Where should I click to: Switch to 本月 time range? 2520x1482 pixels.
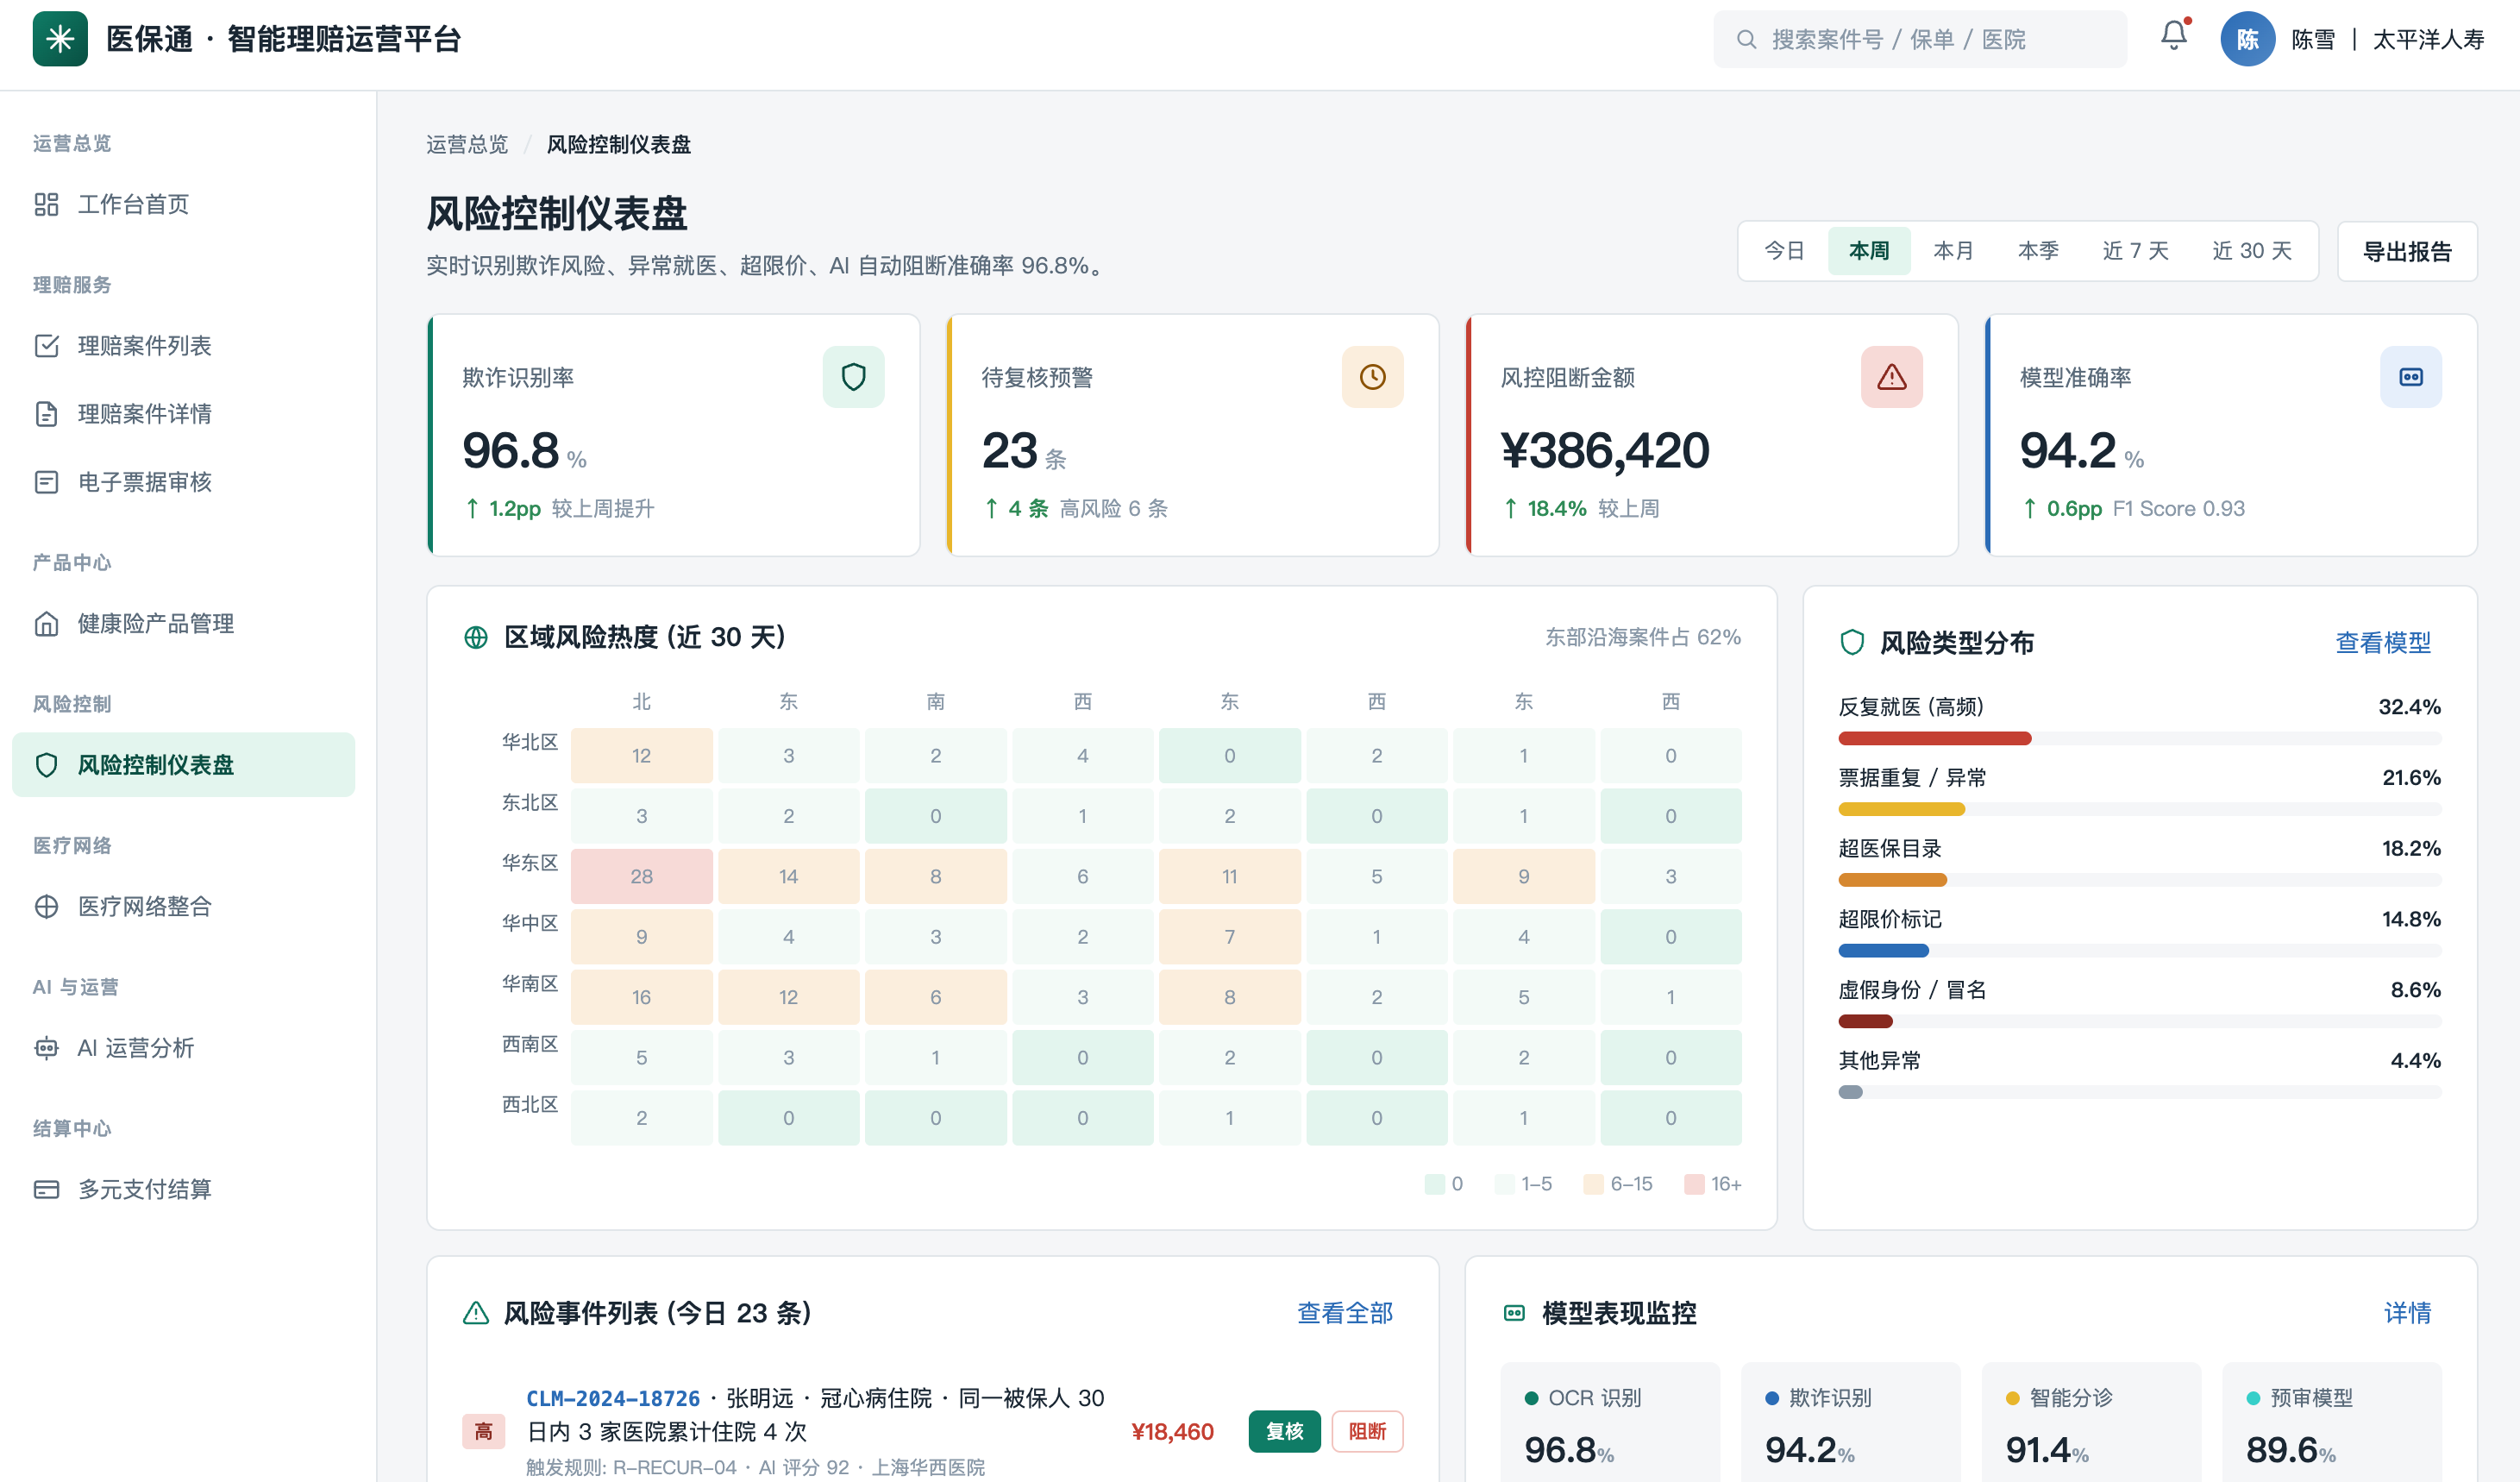(x=1953, y=251)
